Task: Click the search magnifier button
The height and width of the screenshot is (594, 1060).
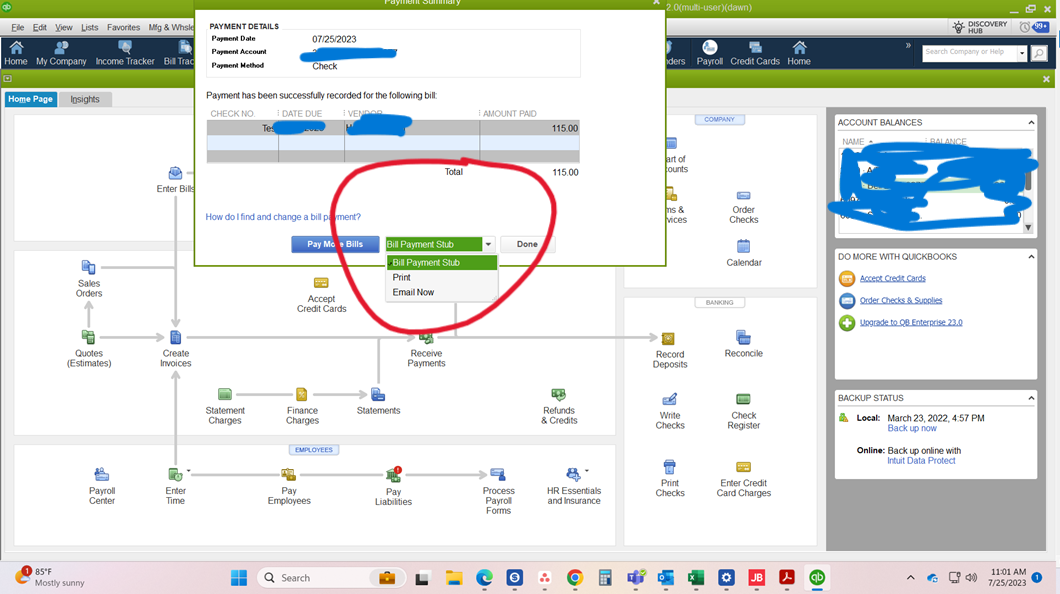Action: (1039, 53)
